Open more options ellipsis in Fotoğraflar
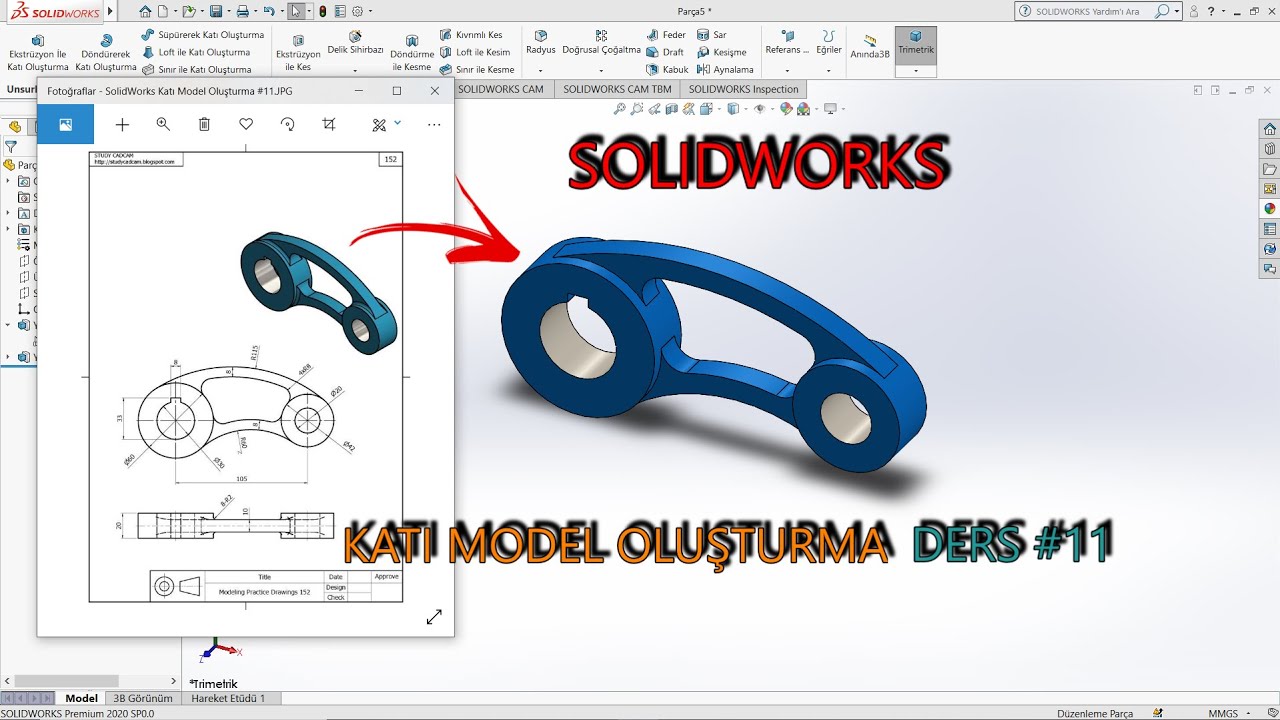 [x=434, y=125]
